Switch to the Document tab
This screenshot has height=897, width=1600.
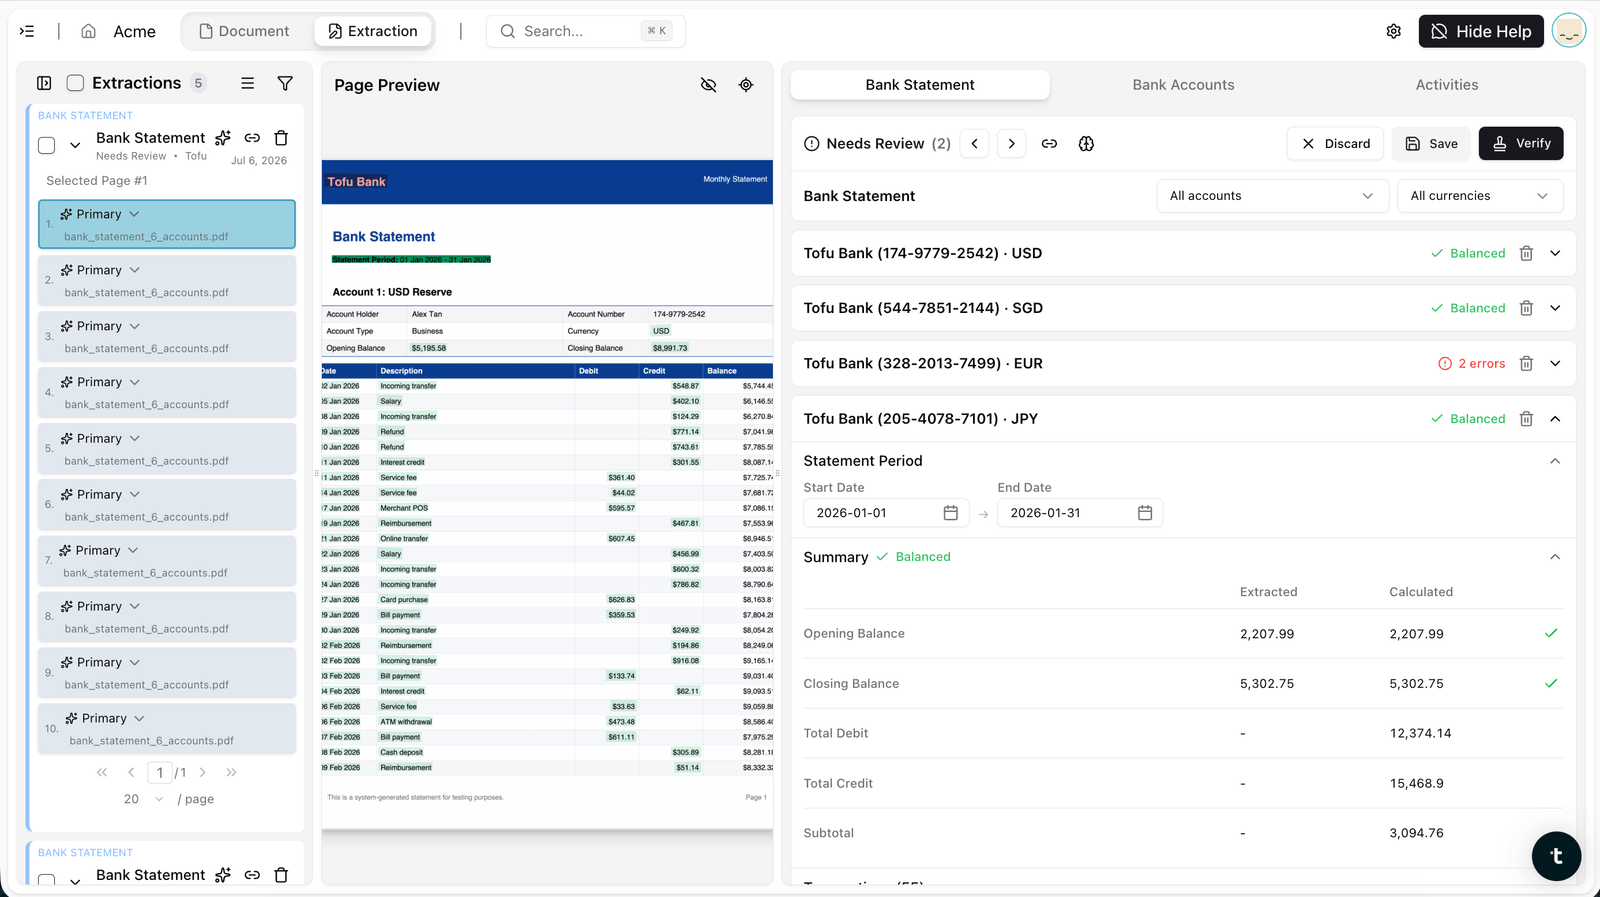click(x=245, y=31)
